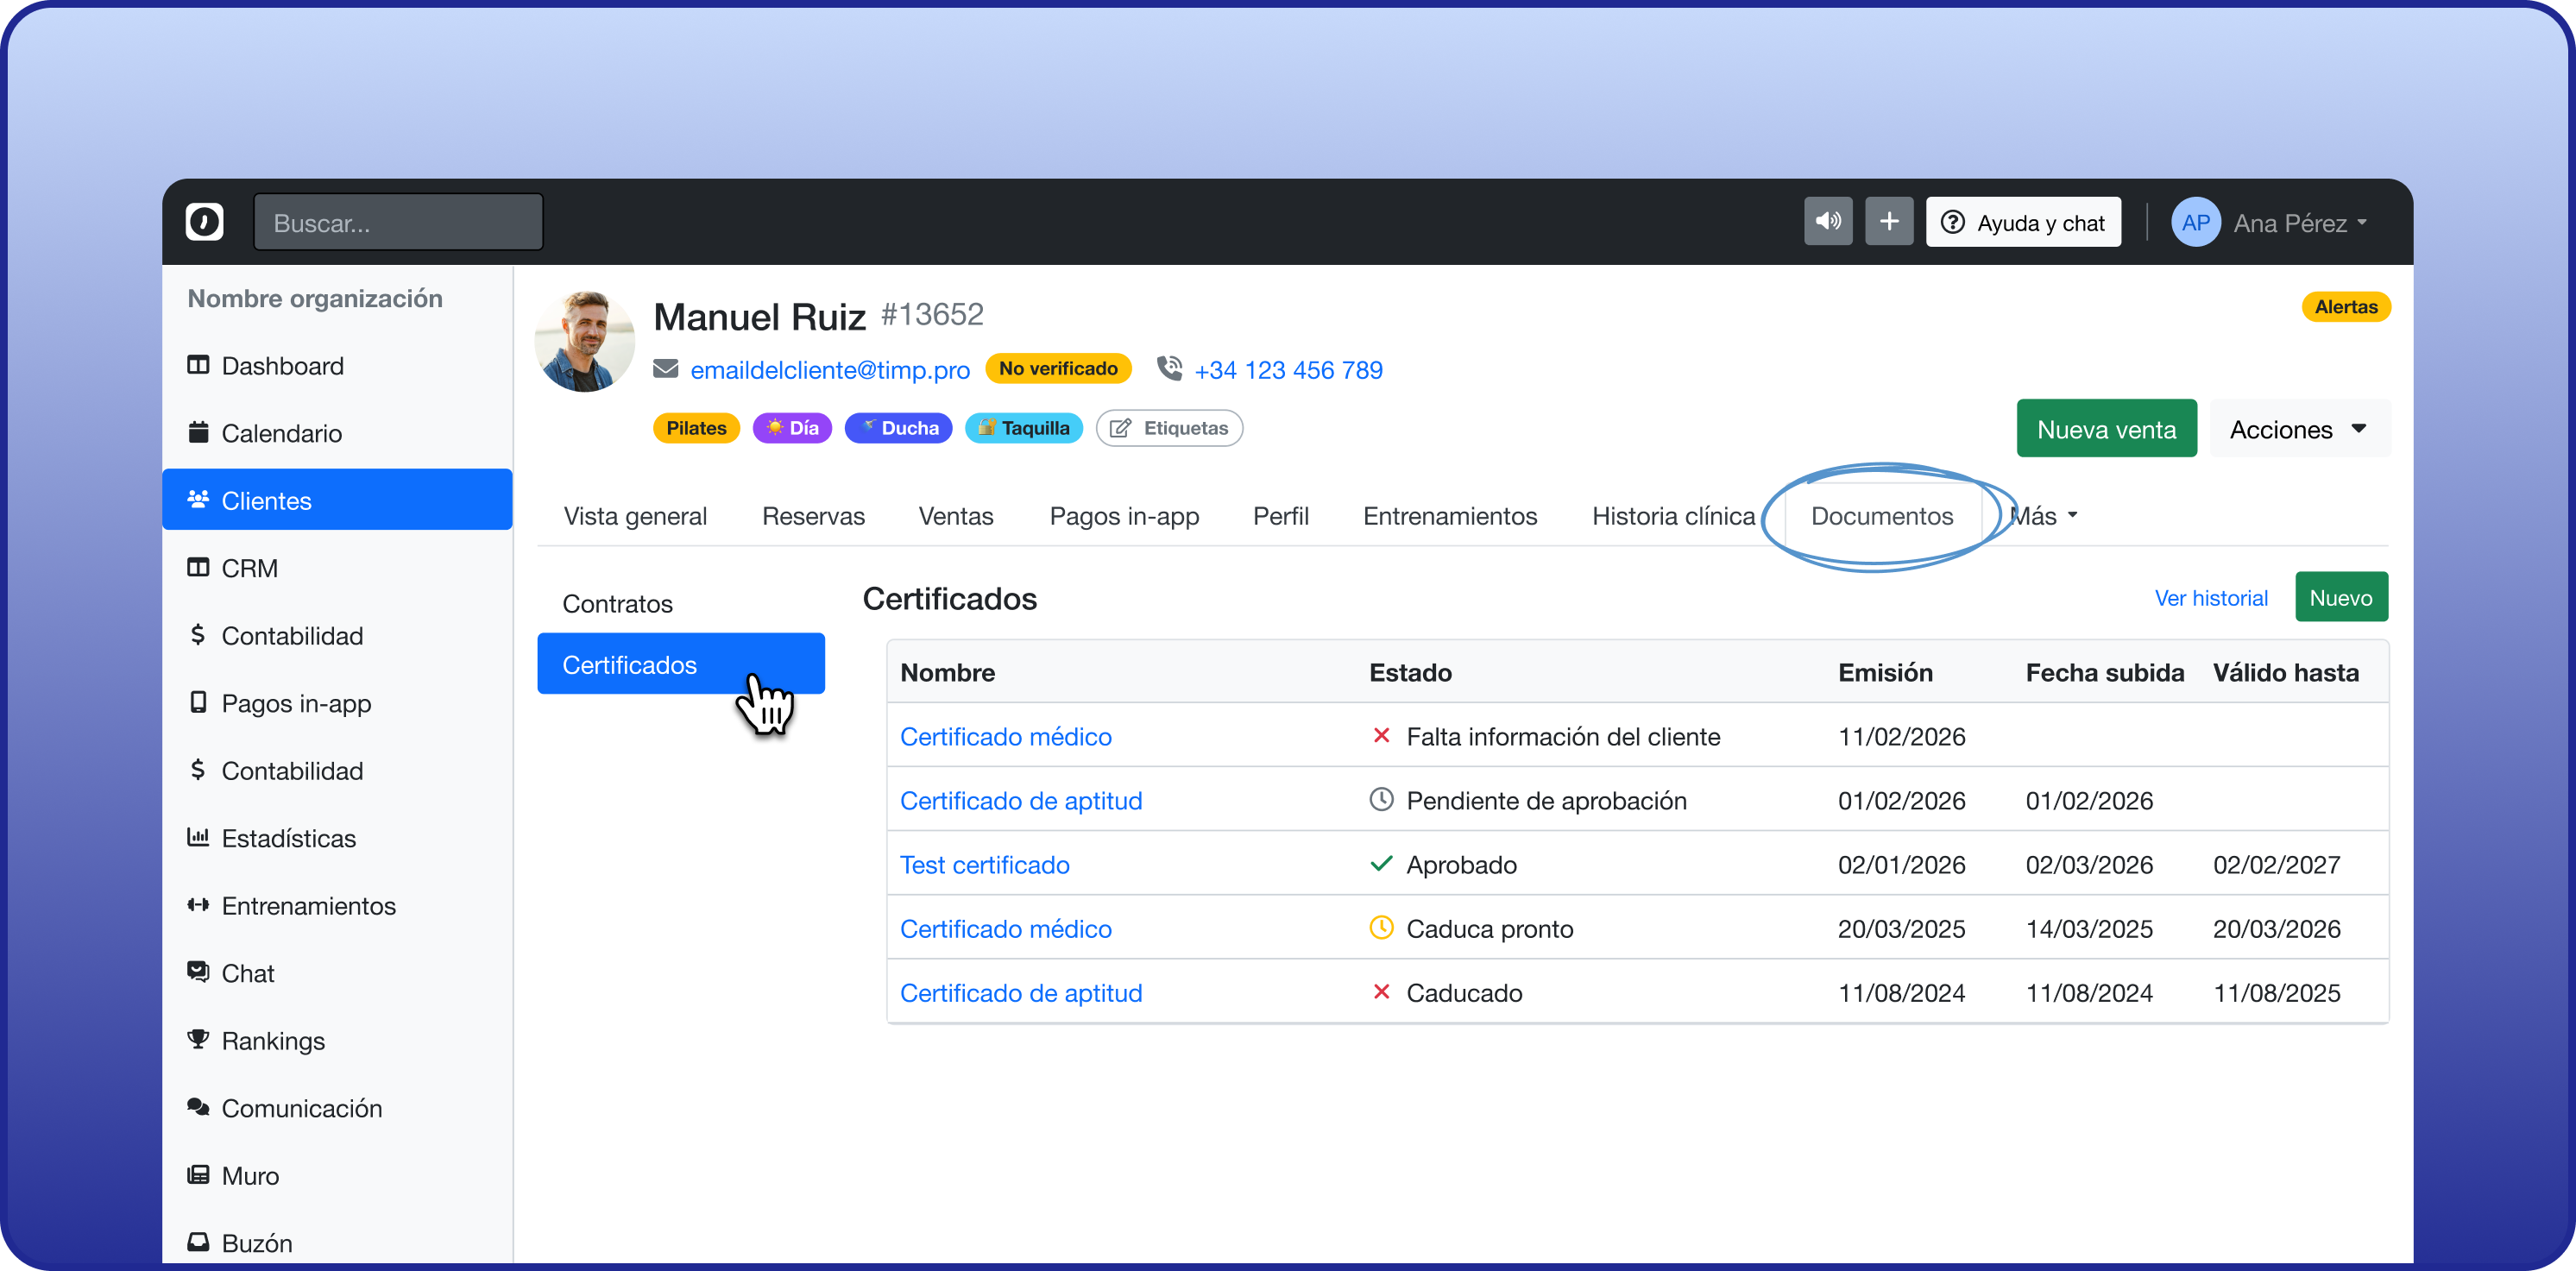Click the green Nuevo certificate button
Image resolution: width=2576 pixels, height=1271 pixels.
(x=2340, y=597)
